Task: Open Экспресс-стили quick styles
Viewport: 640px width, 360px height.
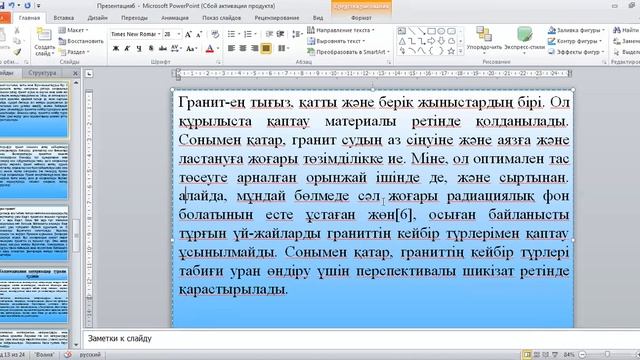Action: point(524,40)
